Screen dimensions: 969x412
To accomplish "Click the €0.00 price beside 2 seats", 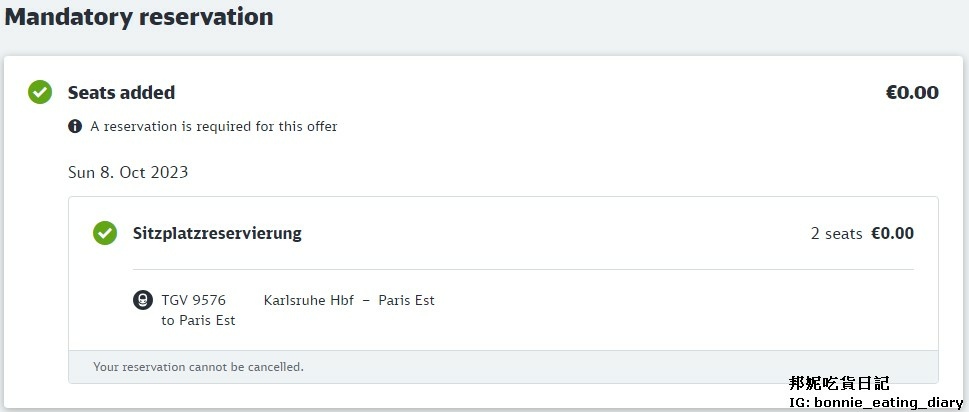I will 892,233.
